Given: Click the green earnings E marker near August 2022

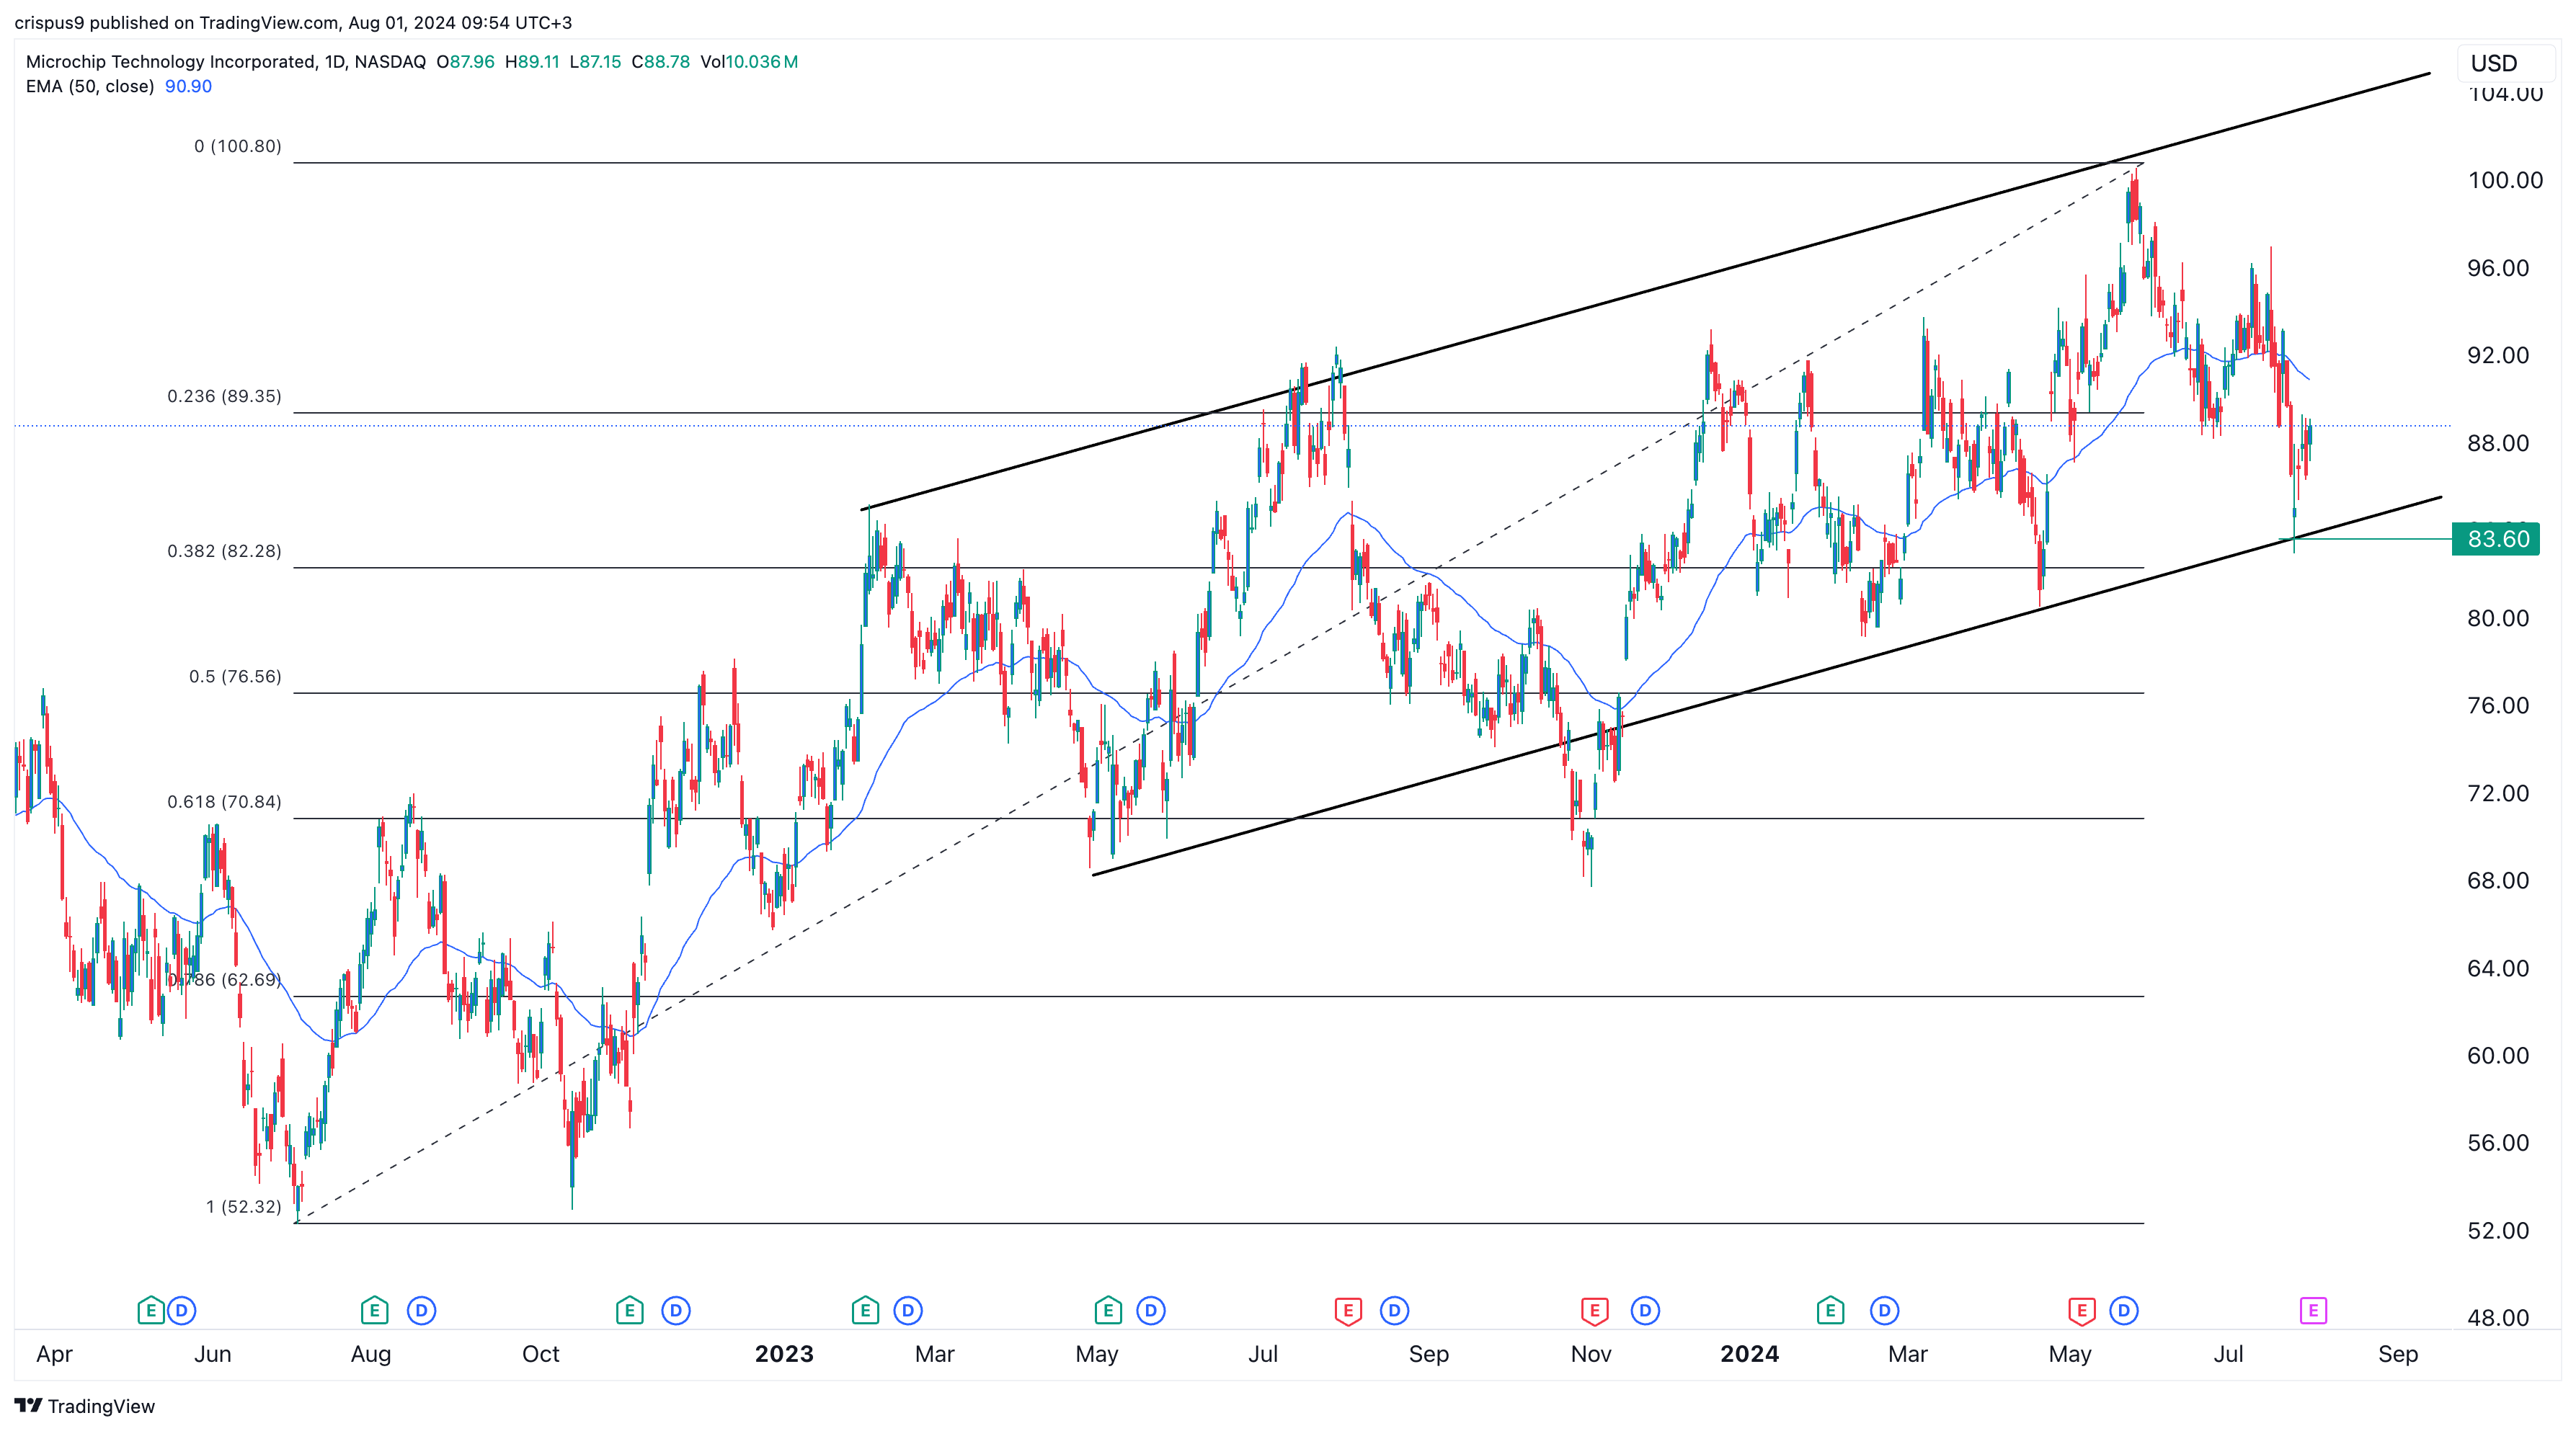Looking at the screenshot, I should (374, 1310).
